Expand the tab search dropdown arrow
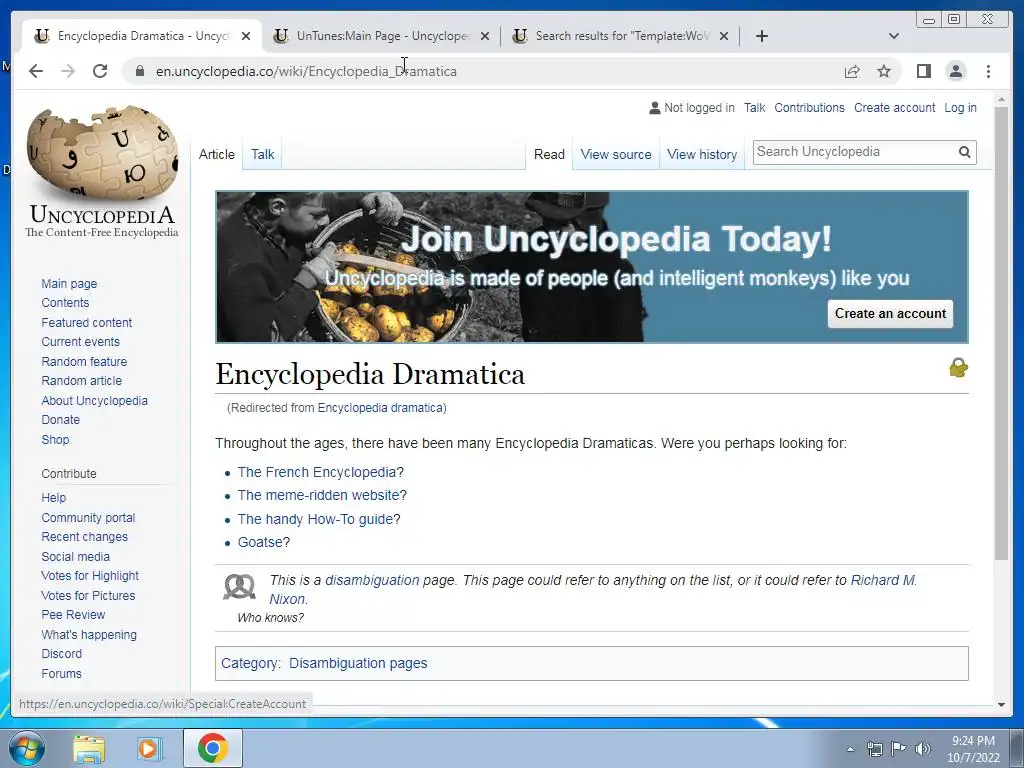Screen dimensions: 1024x768 point(894,36)
